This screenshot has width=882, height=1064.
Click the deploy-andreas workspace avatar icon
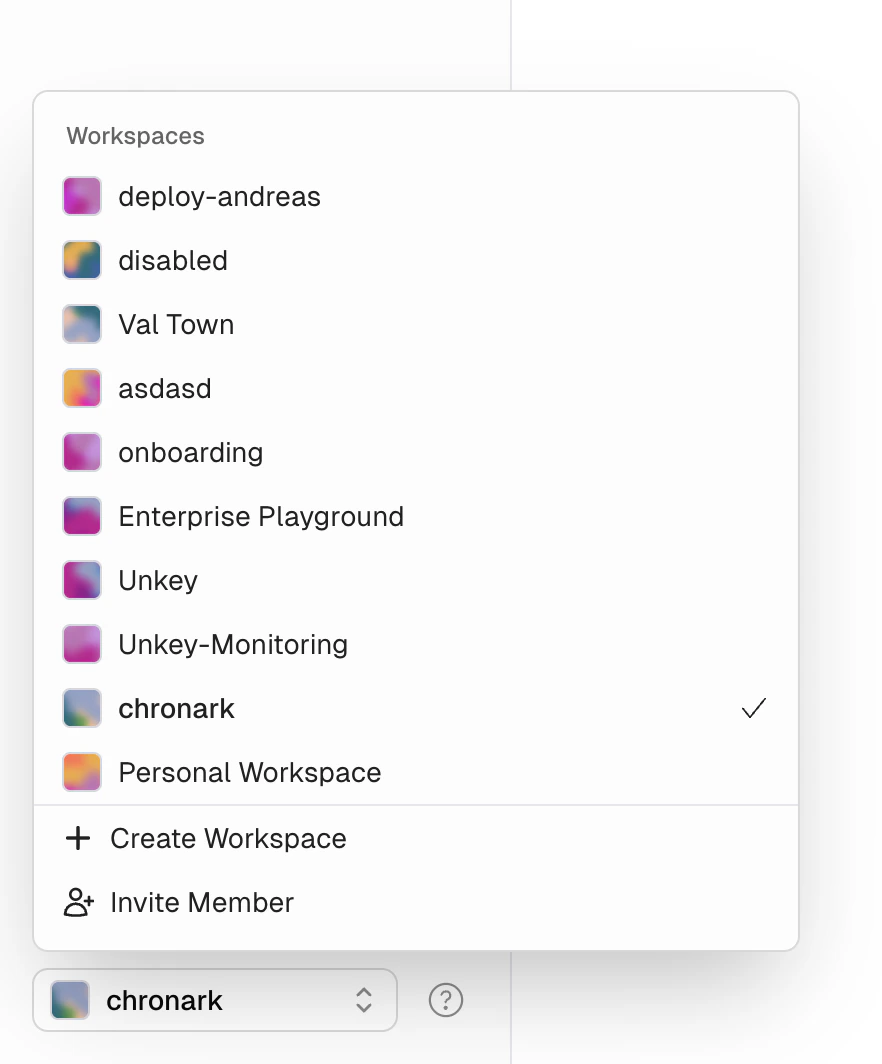pos(81,196)
